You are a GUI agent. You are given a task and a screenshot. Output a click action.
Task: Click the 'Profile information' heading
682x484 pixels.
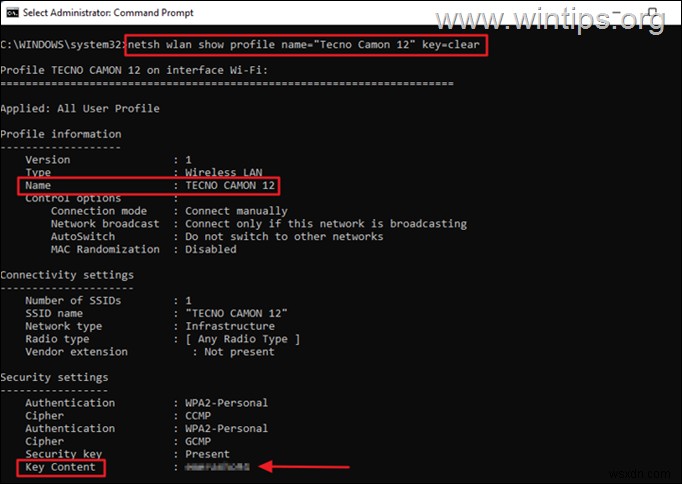point(61,134)
